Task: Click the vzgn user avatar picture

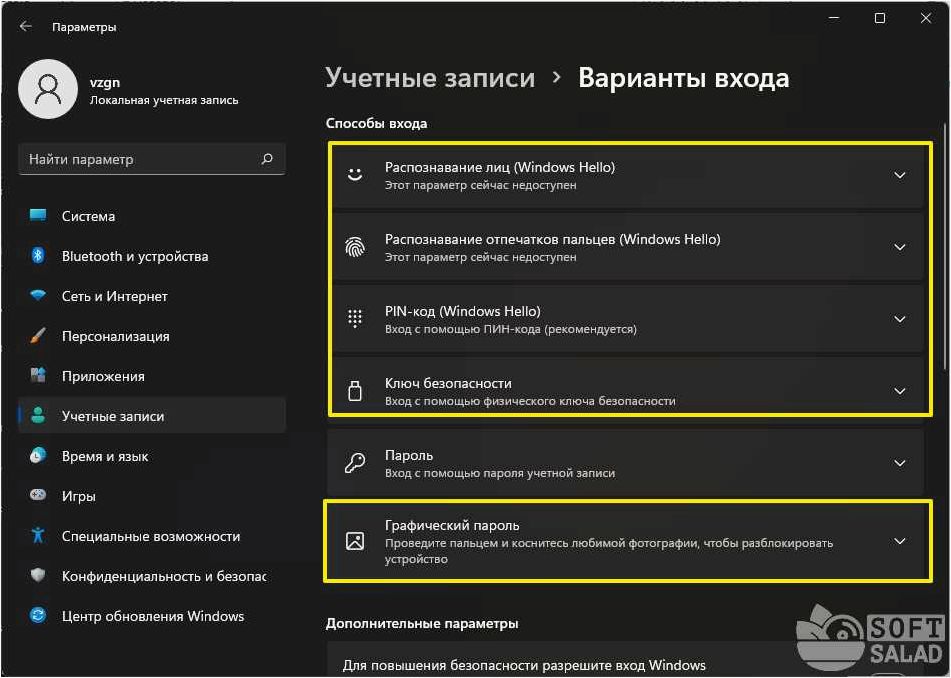Action: (x=48, y=89)
